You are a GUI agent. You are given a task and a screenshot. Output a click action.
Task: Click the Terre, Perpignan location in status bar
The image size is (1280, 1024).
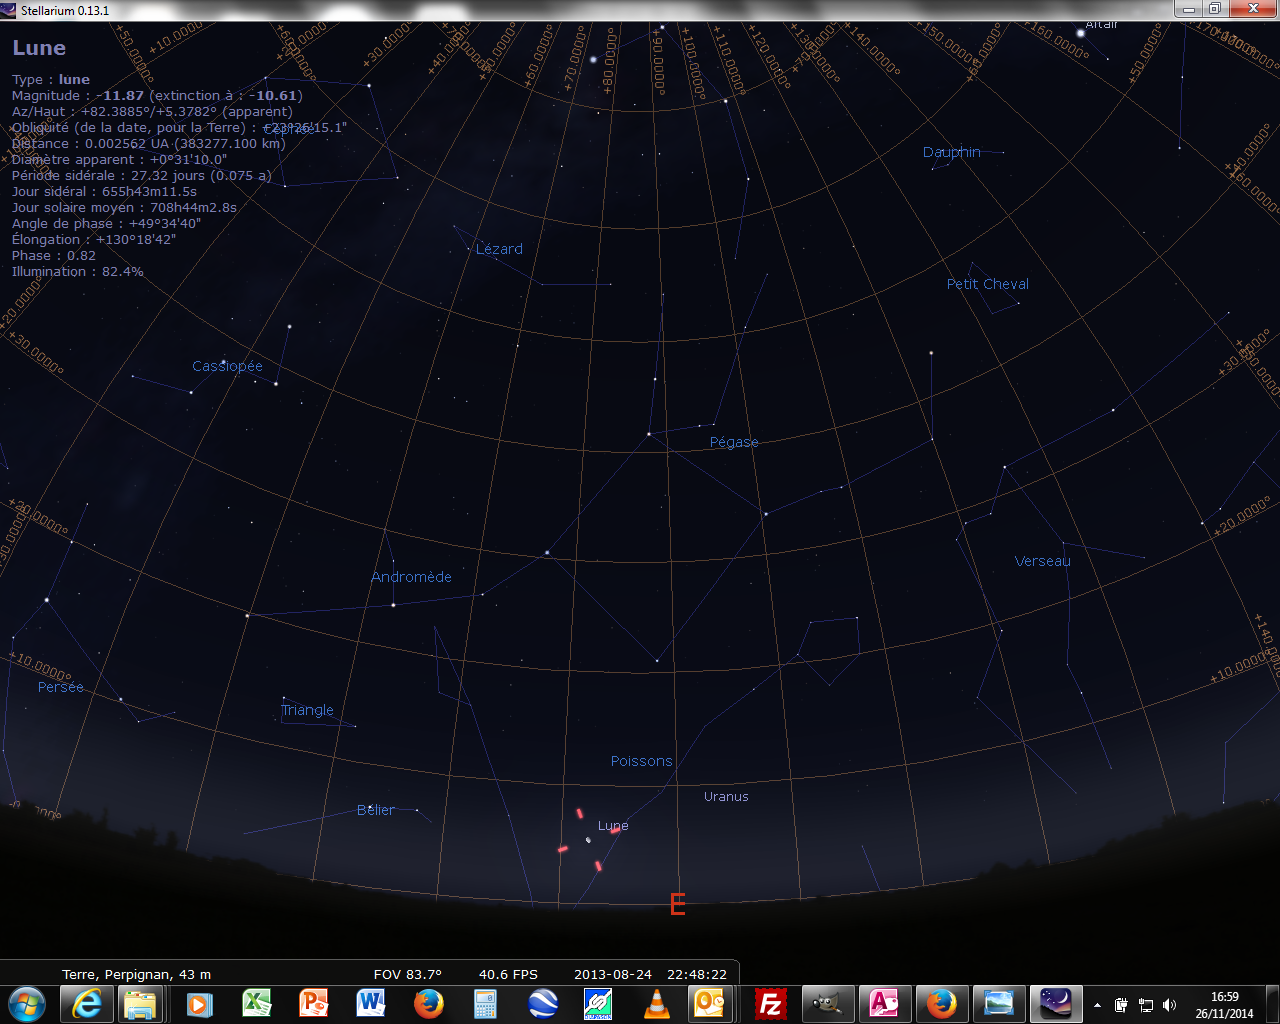pyautogui.click(x=136, y=974)
